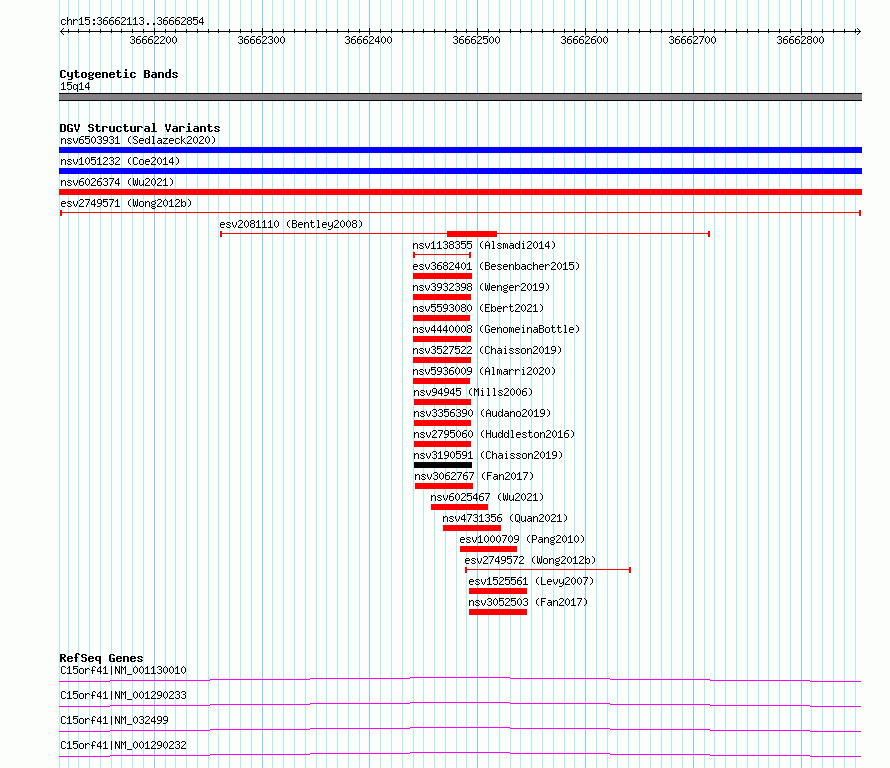
Task: Select the blue nsv1051232 (Coe2014) variant bar
Action: click(460, 171)
